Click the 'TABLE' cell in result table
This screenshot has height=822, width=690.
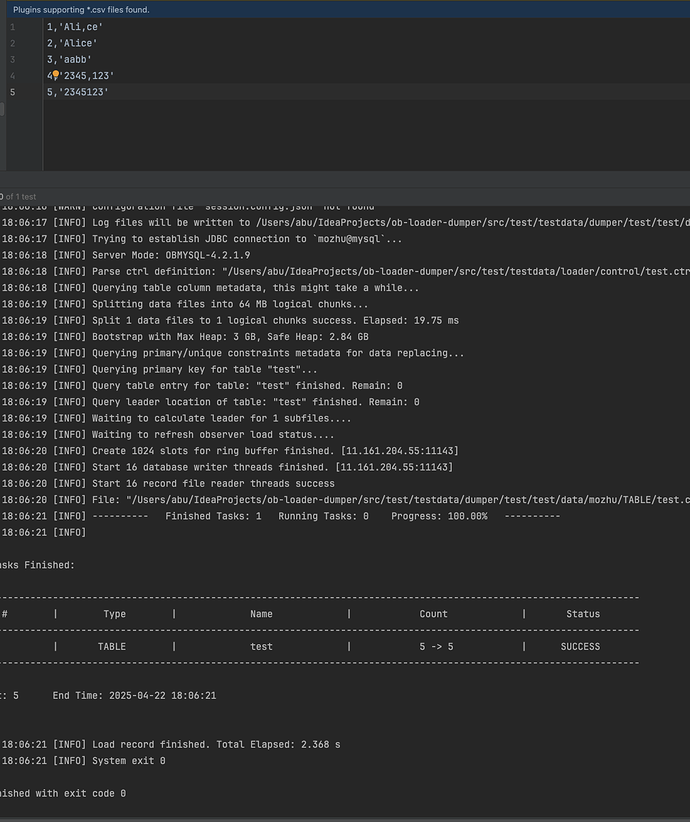click(112, 646)
